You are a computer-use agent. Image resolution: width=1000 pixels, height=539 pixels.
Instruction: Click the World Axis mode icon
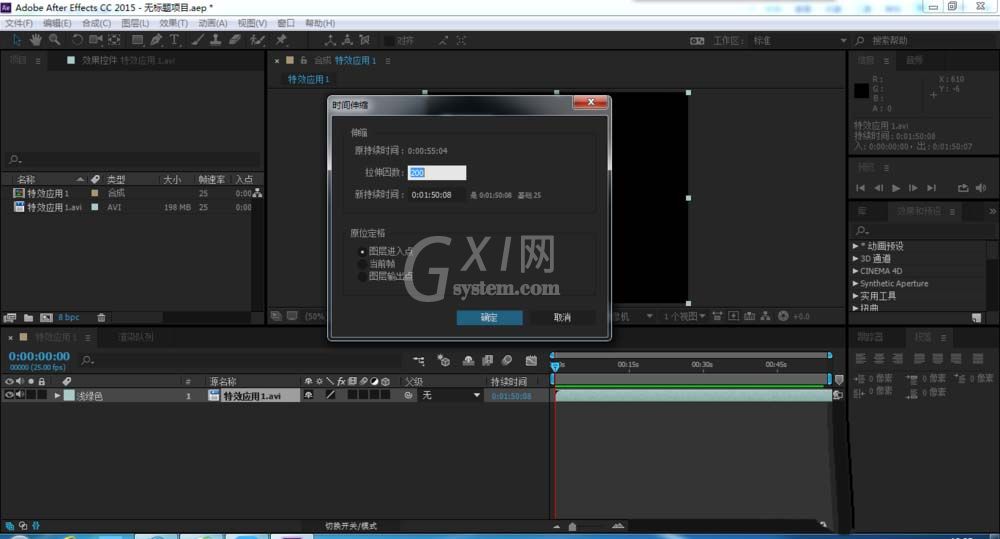(347, 40)
